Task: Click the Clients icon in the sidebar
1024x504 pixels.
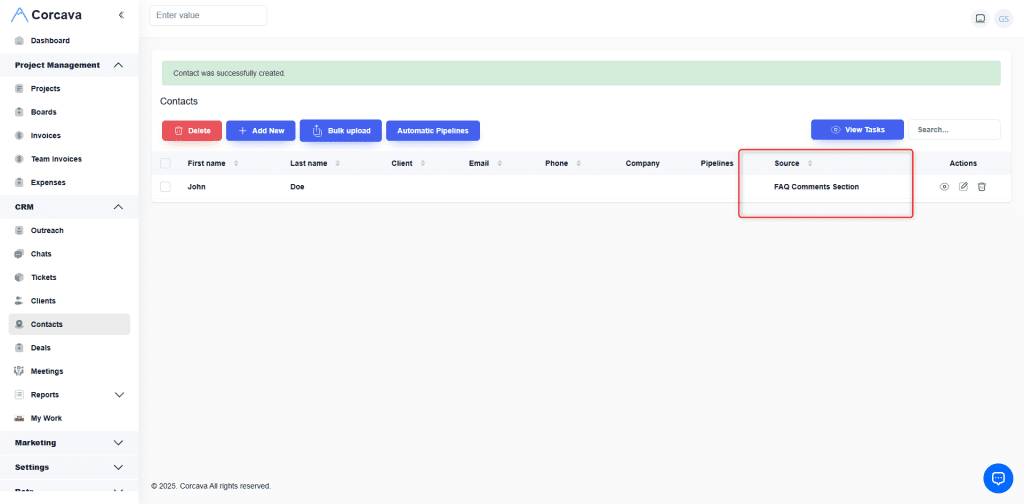Action: click(x=19, y=301)
